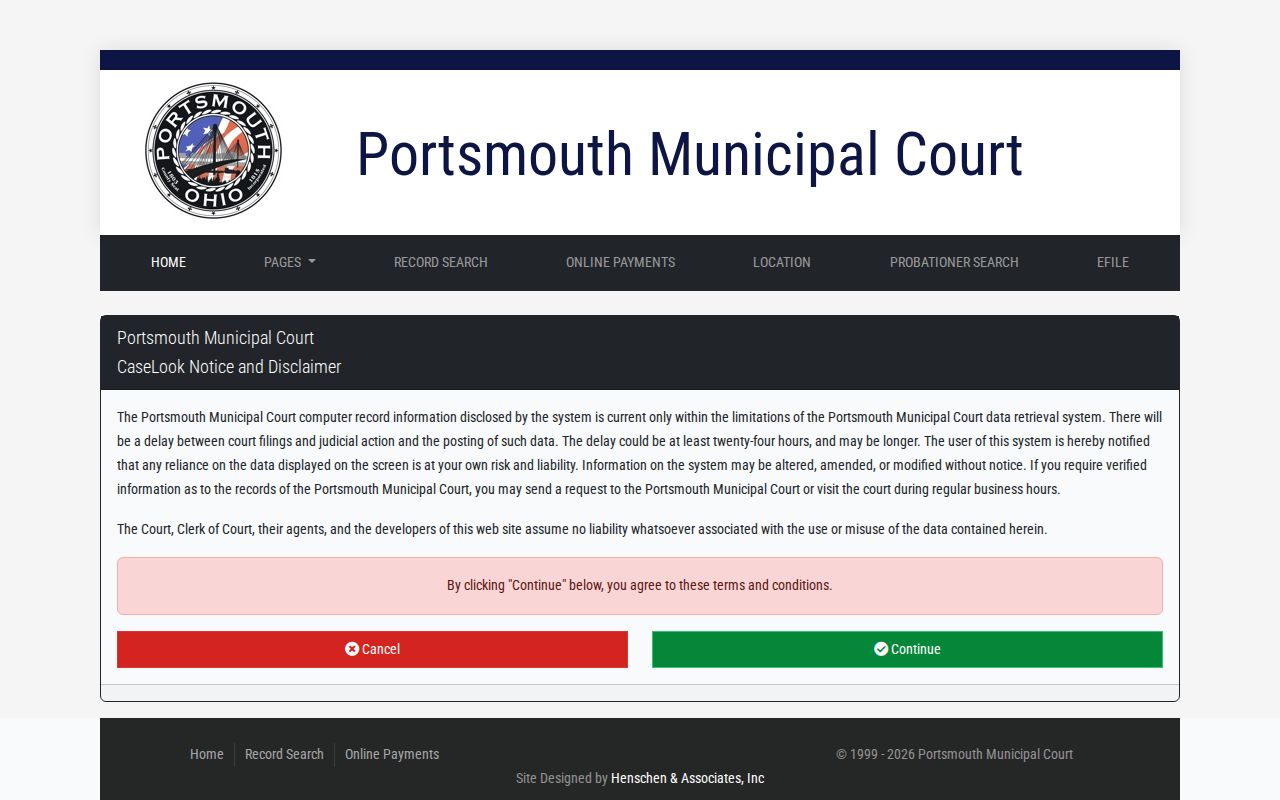Go to Record Search in navbar
This screenshot has width=1280, height=800.
[x=441, y=262]
